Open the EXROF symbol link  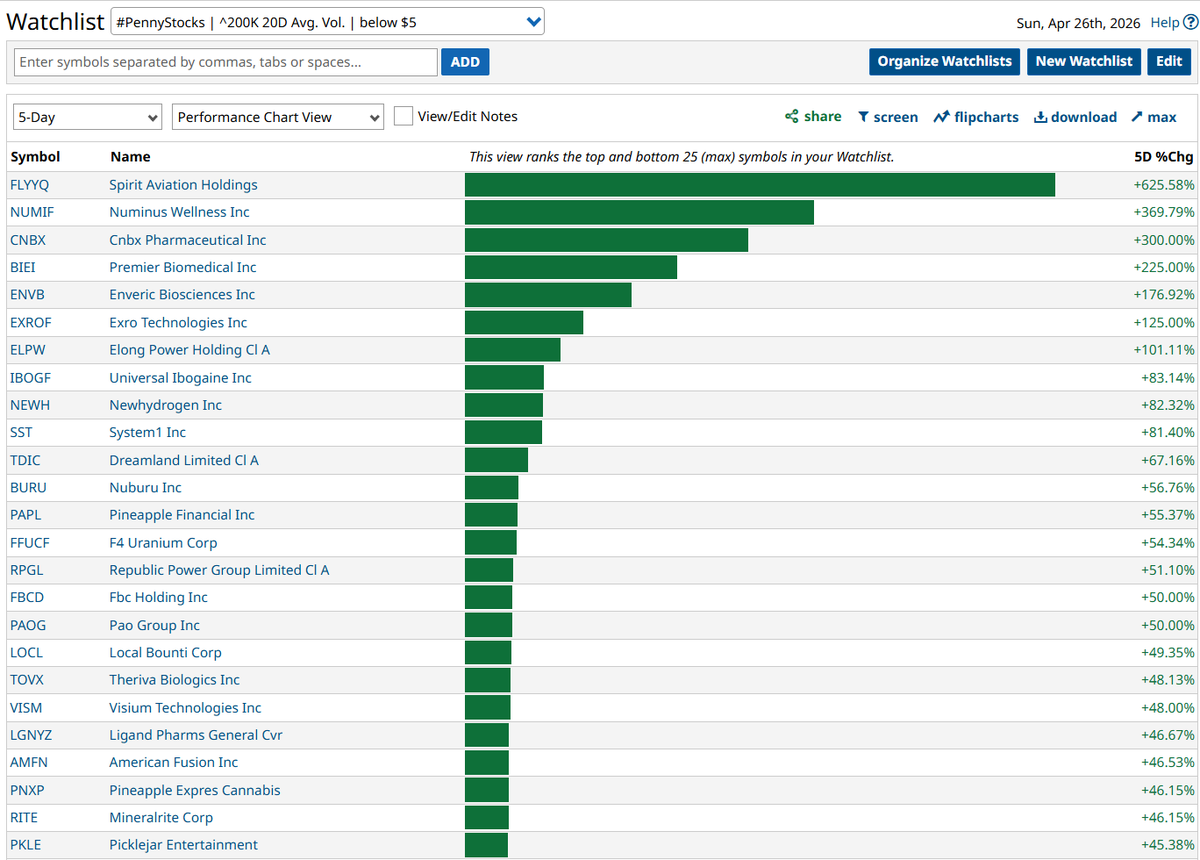31,322
